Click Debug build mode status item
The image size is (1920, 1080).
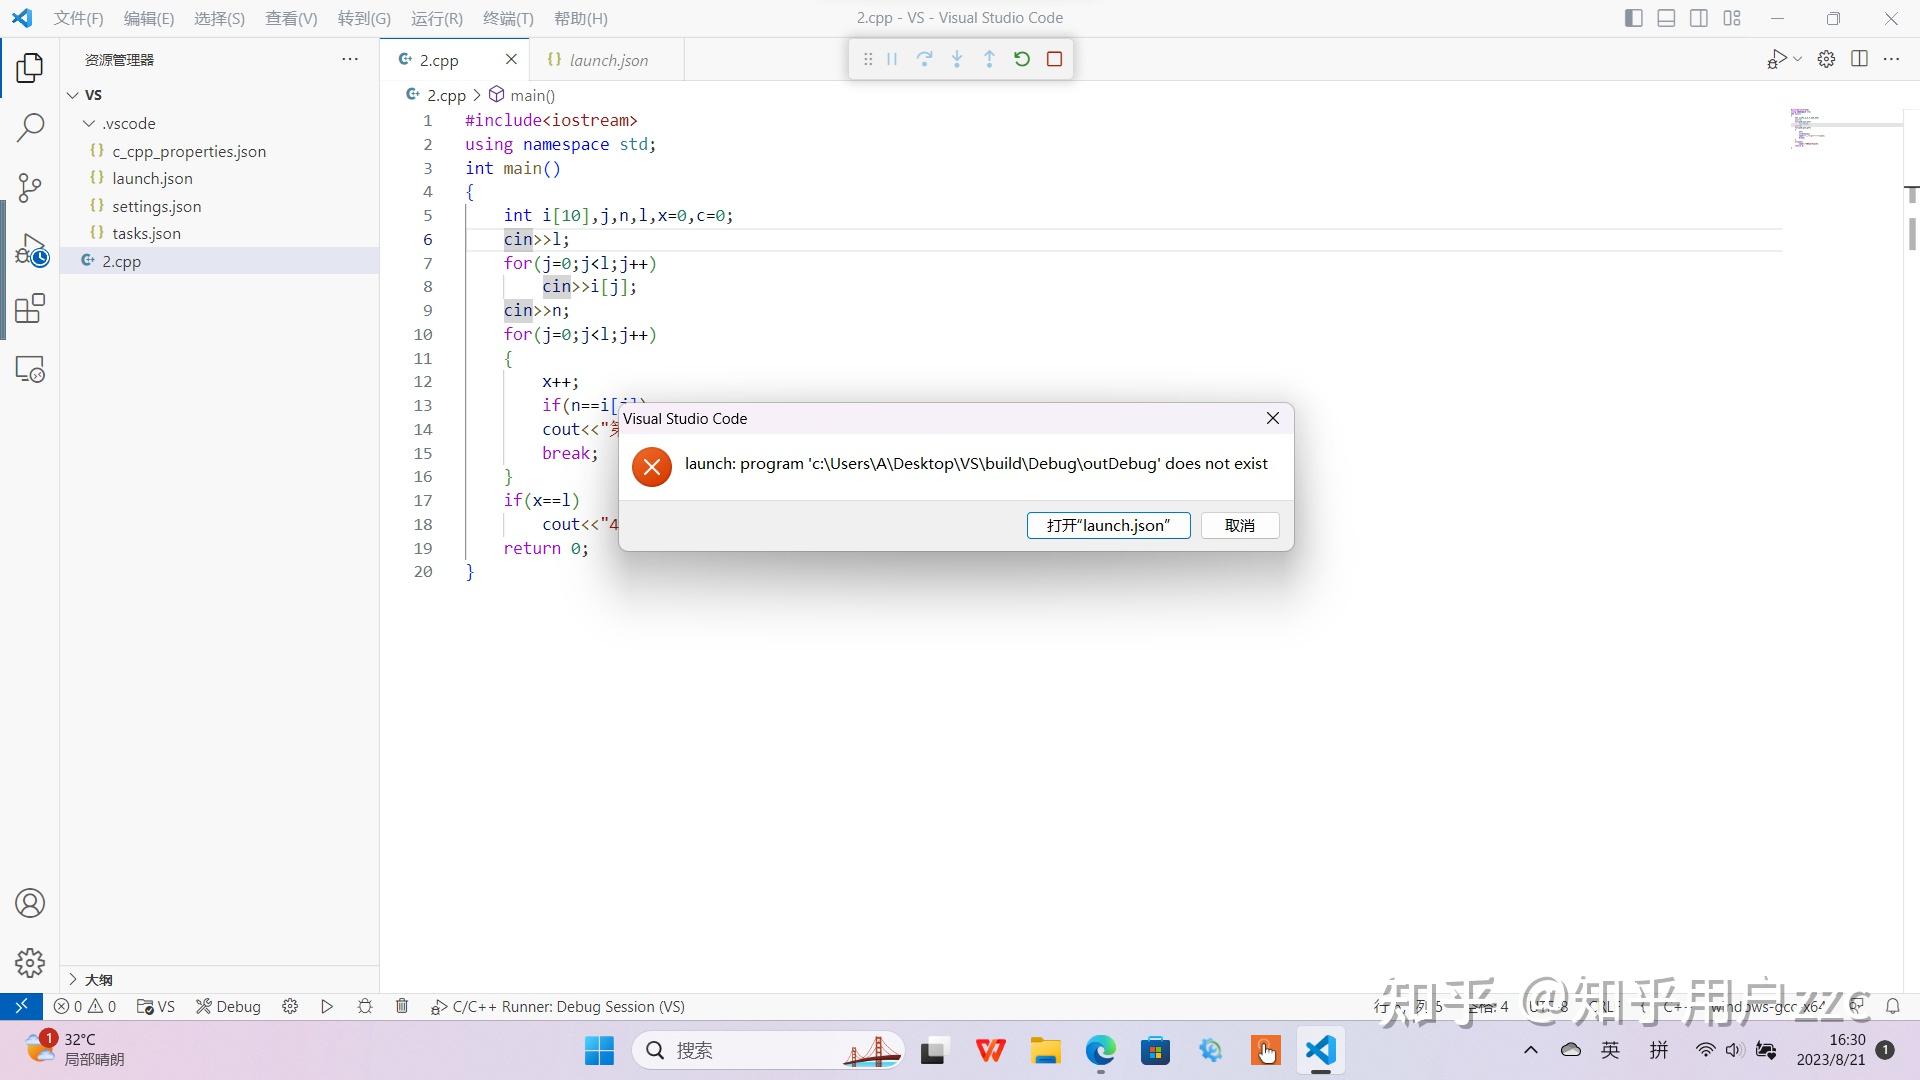(228, 1006)
